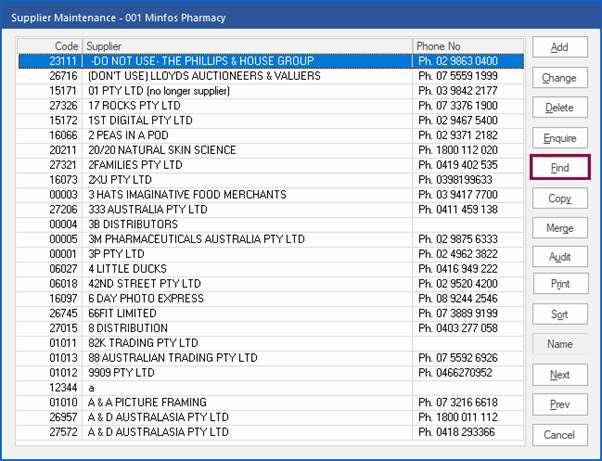Select the supplier named "a"
This screenshot has height=461, width=602.
[x=271, y=388]
